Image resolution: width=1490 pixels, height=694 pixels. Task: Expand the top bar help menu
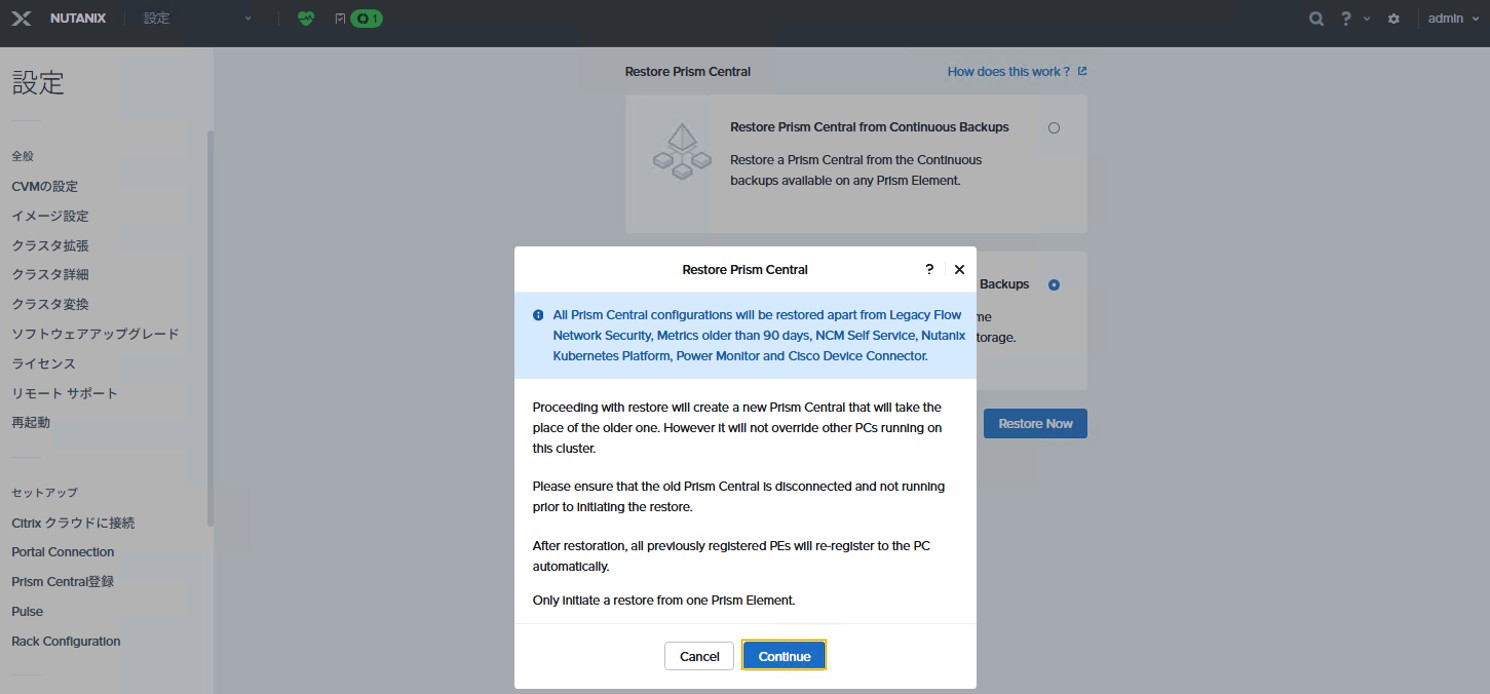pyautogui.click(x=1354, y=19)
